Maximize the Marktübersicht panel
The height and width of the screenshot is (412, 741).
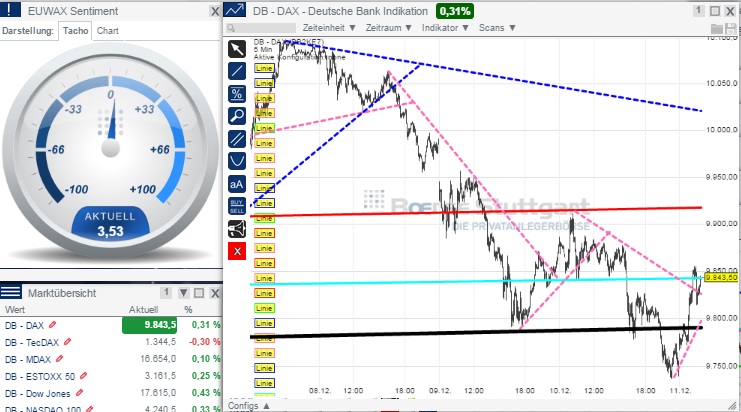click(x=199, y=293)
